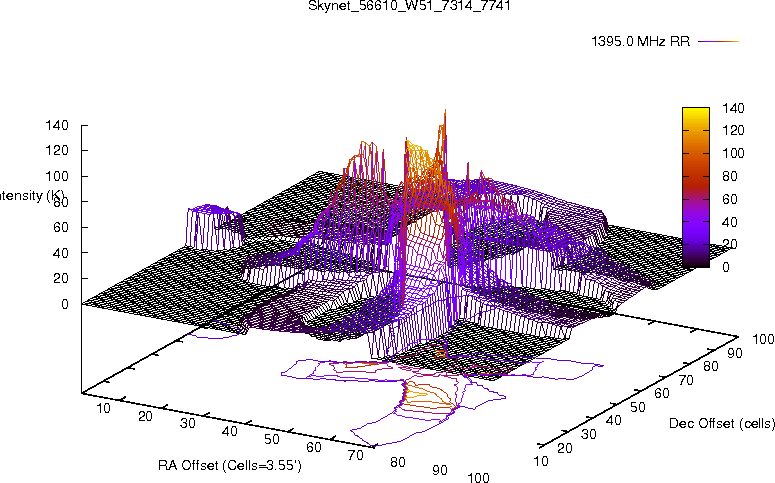
Task: Select the 90 tick on the RA Offset axis
Action: [440, 470]
